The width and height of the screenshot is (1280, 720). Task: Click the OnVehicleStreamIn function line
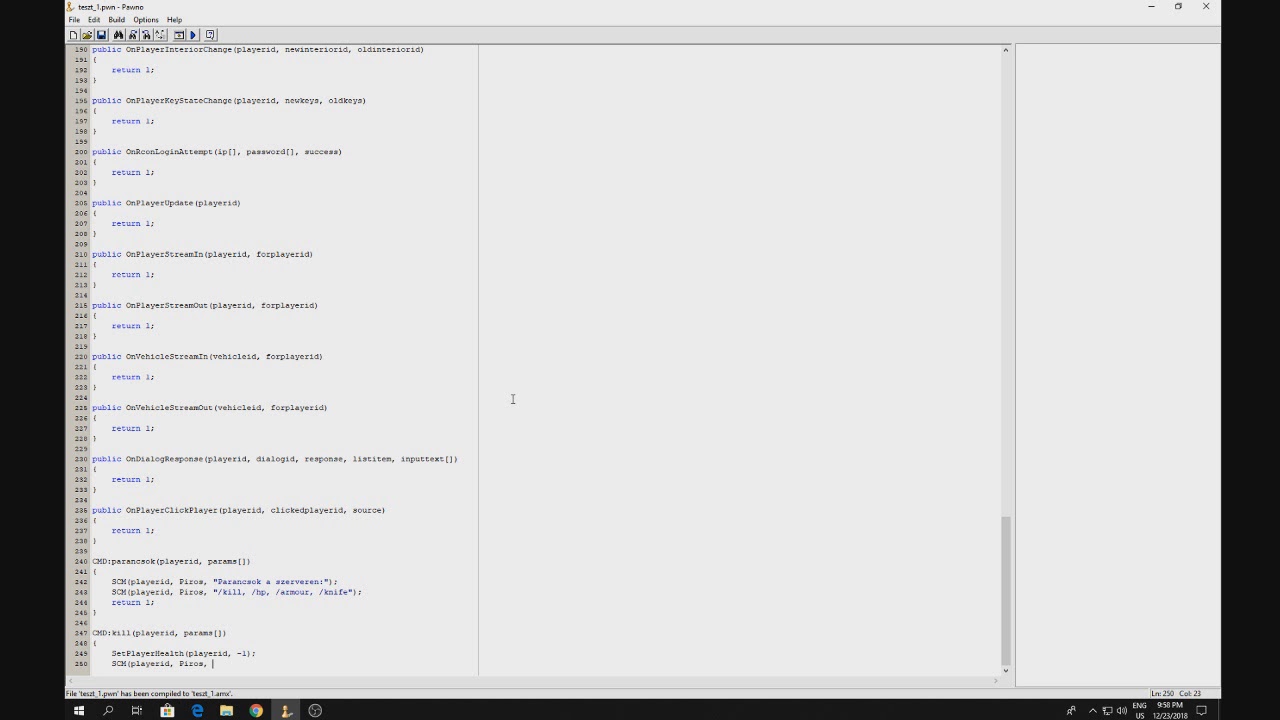207,356
